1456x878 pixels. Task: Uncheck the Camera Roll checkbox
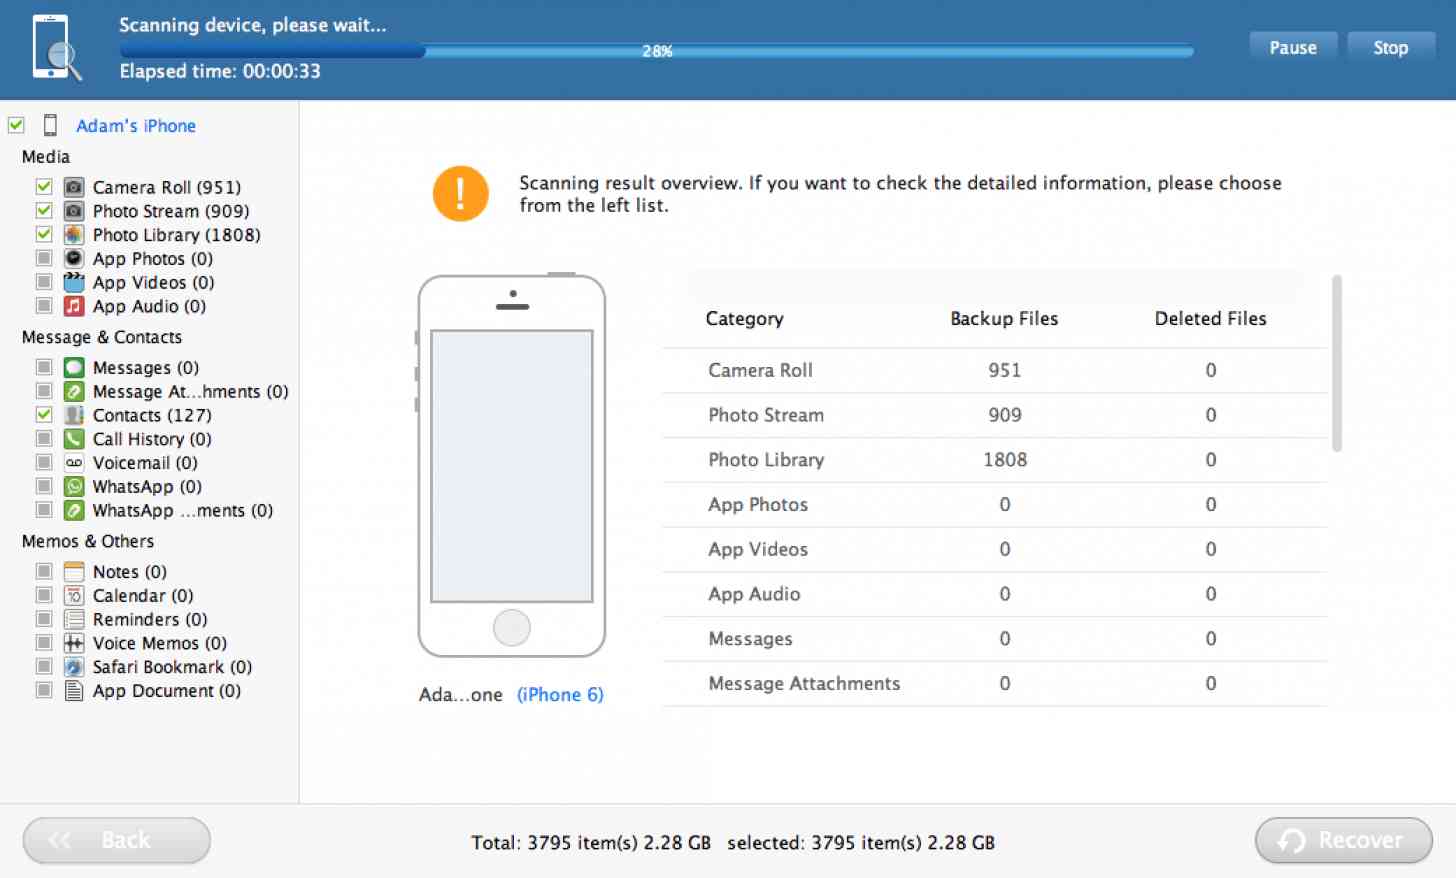[x=44, y=186]
